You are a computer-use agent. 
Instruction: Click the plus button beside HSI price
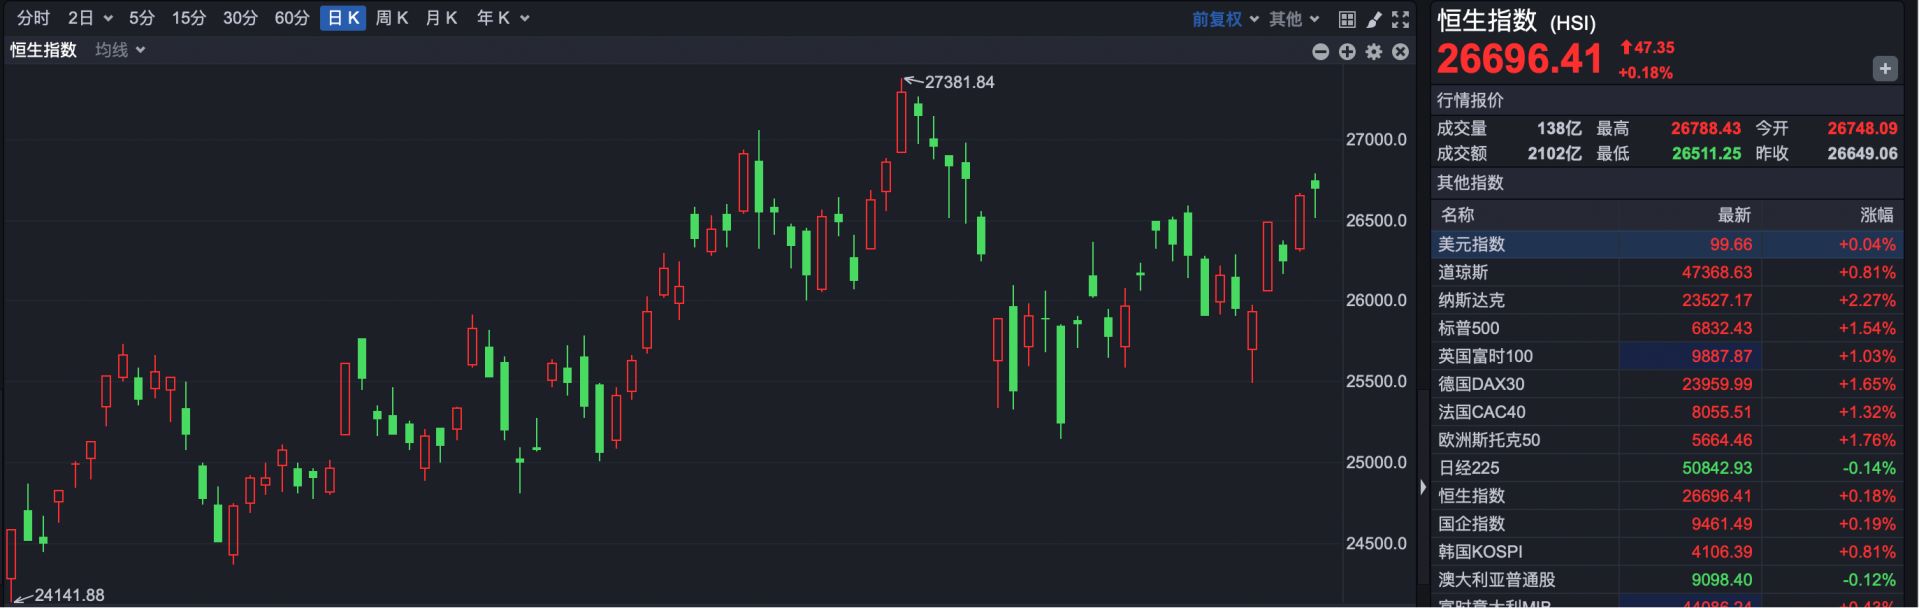tap(1884, 69)
